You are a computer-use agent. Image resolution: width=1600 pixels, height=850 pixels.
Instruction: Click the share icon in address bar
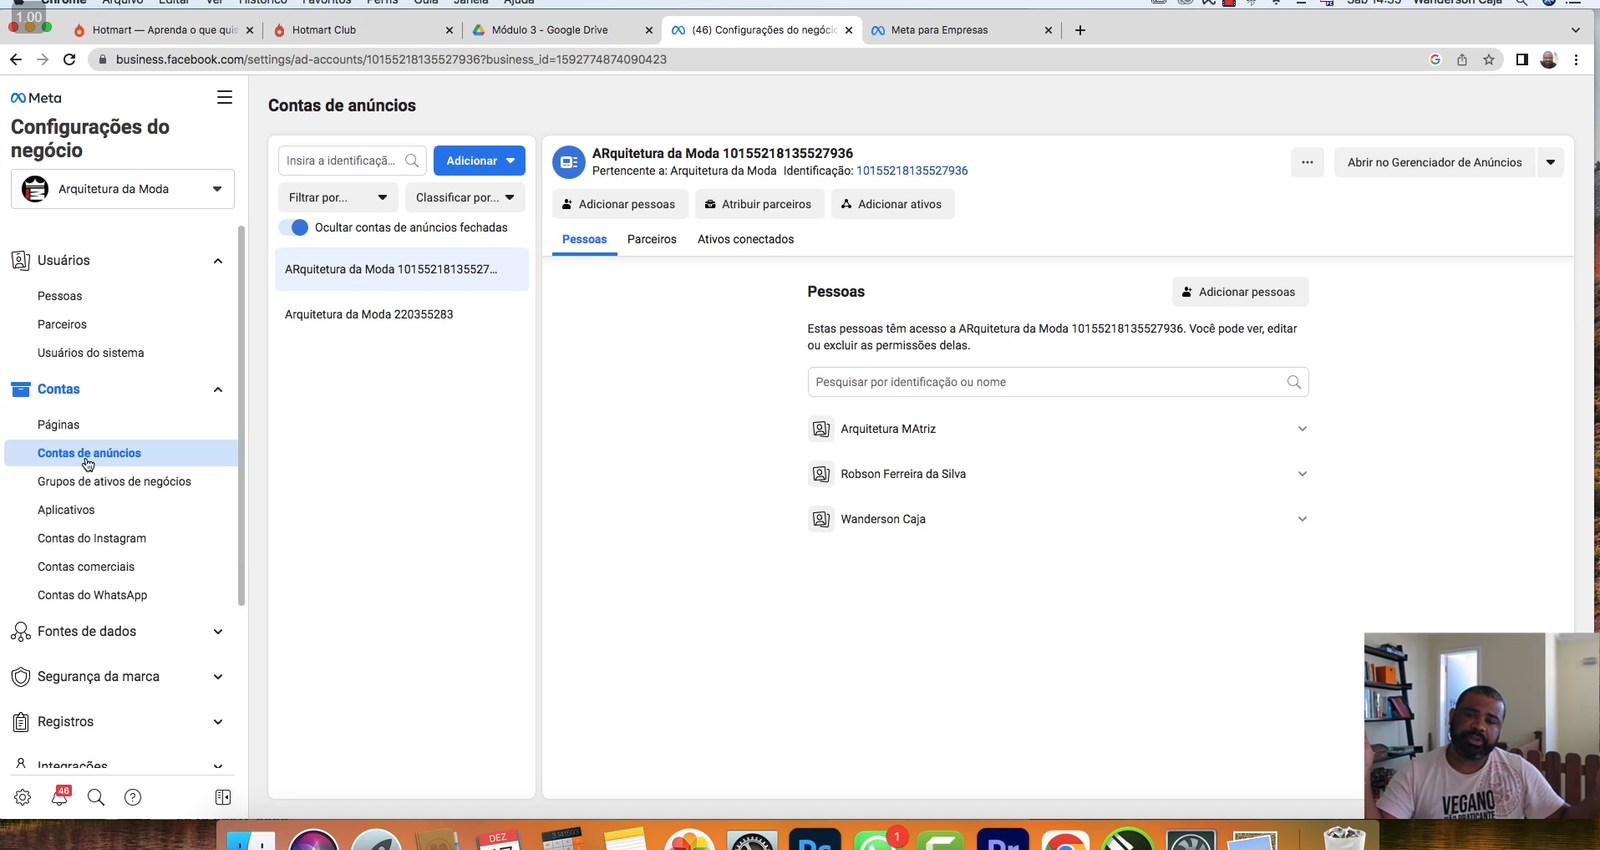tap(1462, 60)
